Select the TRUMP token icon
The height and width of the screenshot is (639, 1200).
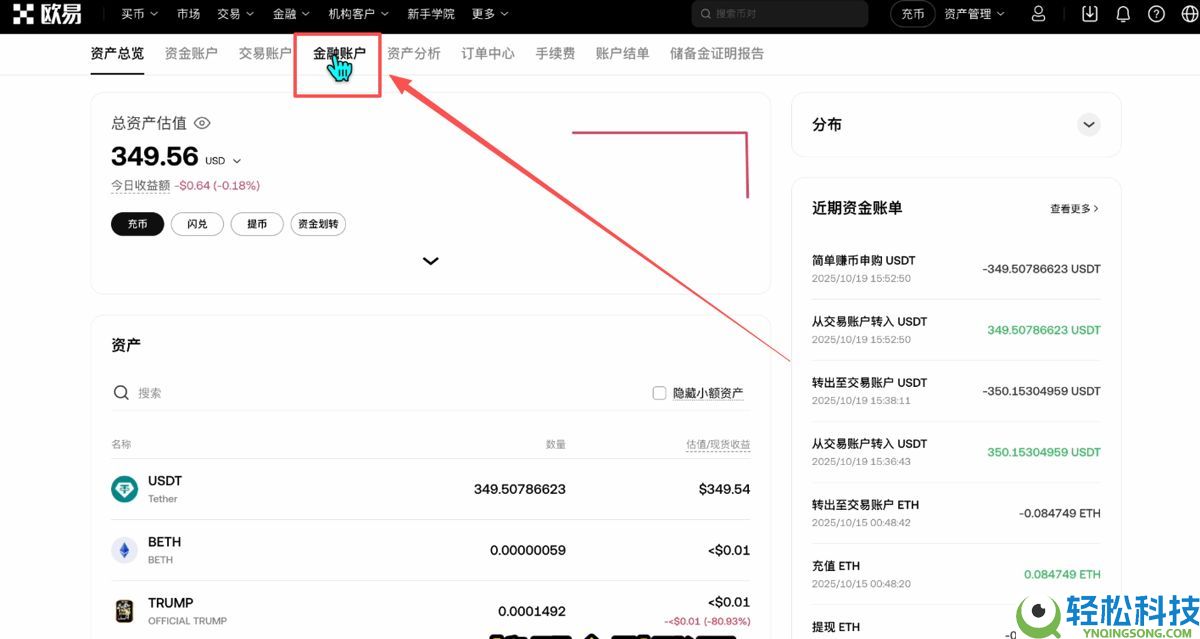pos(124,610)
